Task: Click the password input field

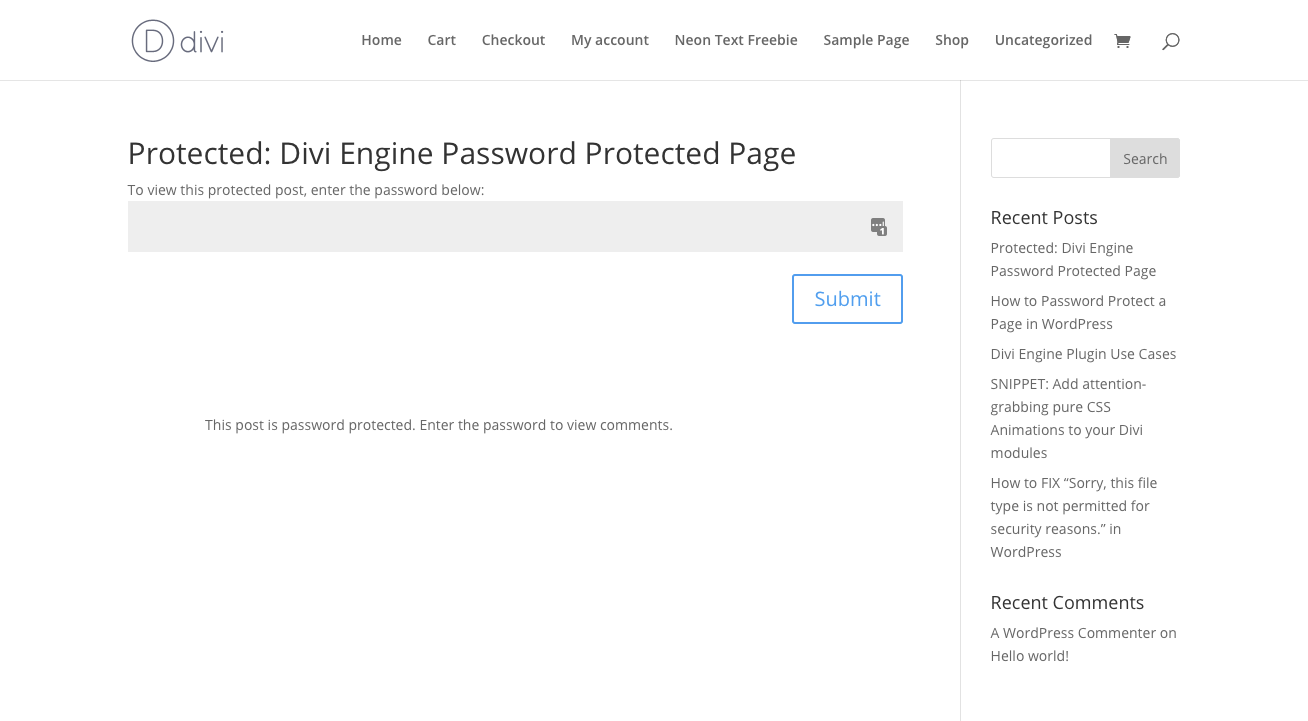Action: pyautogui.click(x=515, y=227)
